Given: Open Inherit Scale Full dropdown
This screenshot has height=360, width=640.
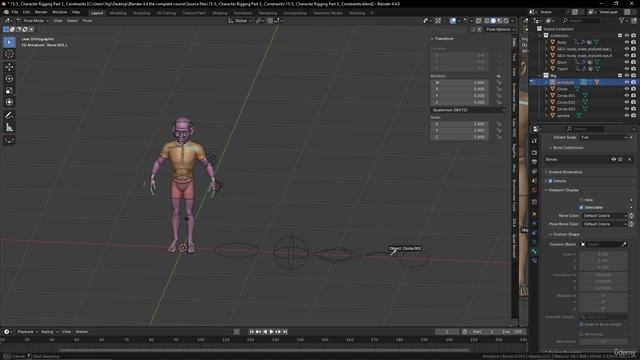Looking at the screenshot, I should (605, 138).
